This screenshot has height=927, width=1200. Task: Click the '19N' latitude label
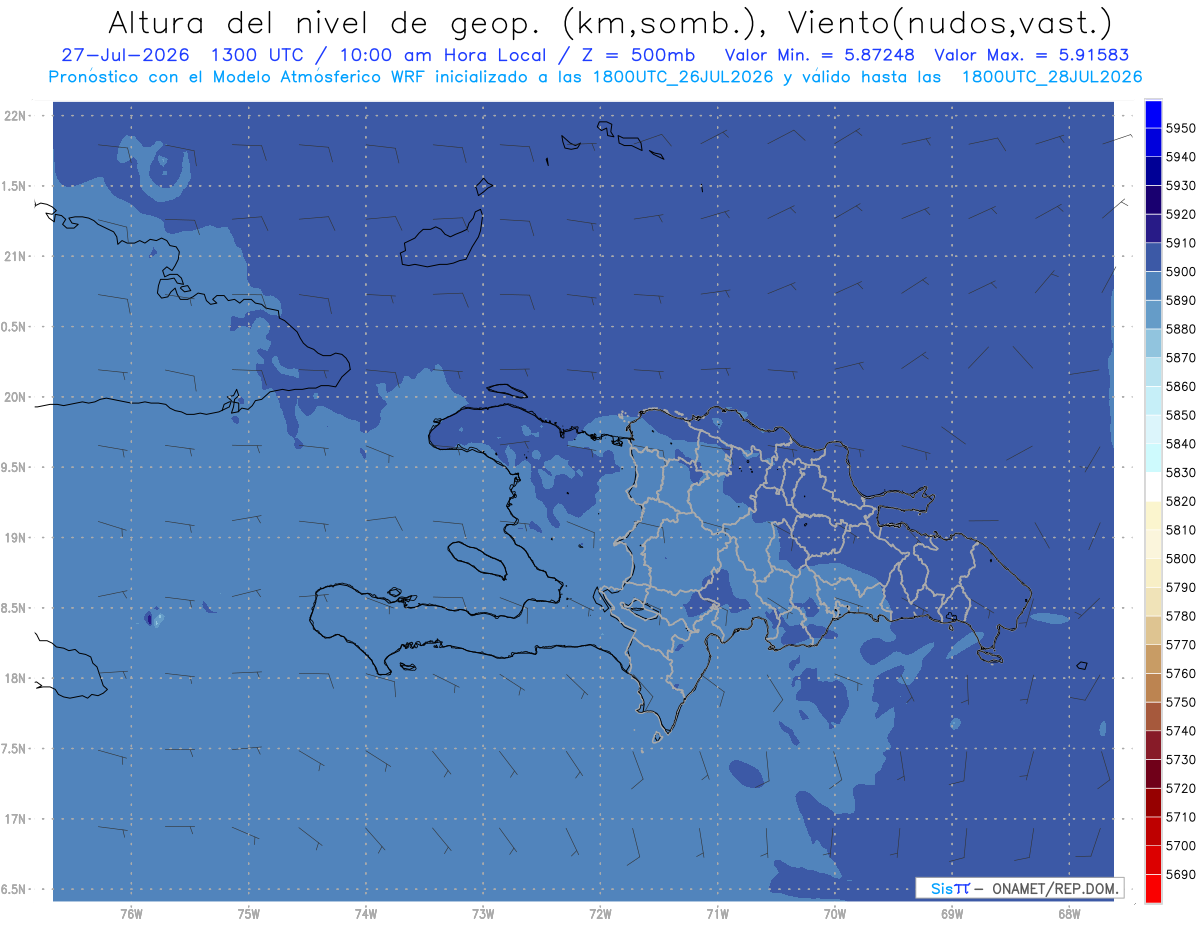pos(17,537)
